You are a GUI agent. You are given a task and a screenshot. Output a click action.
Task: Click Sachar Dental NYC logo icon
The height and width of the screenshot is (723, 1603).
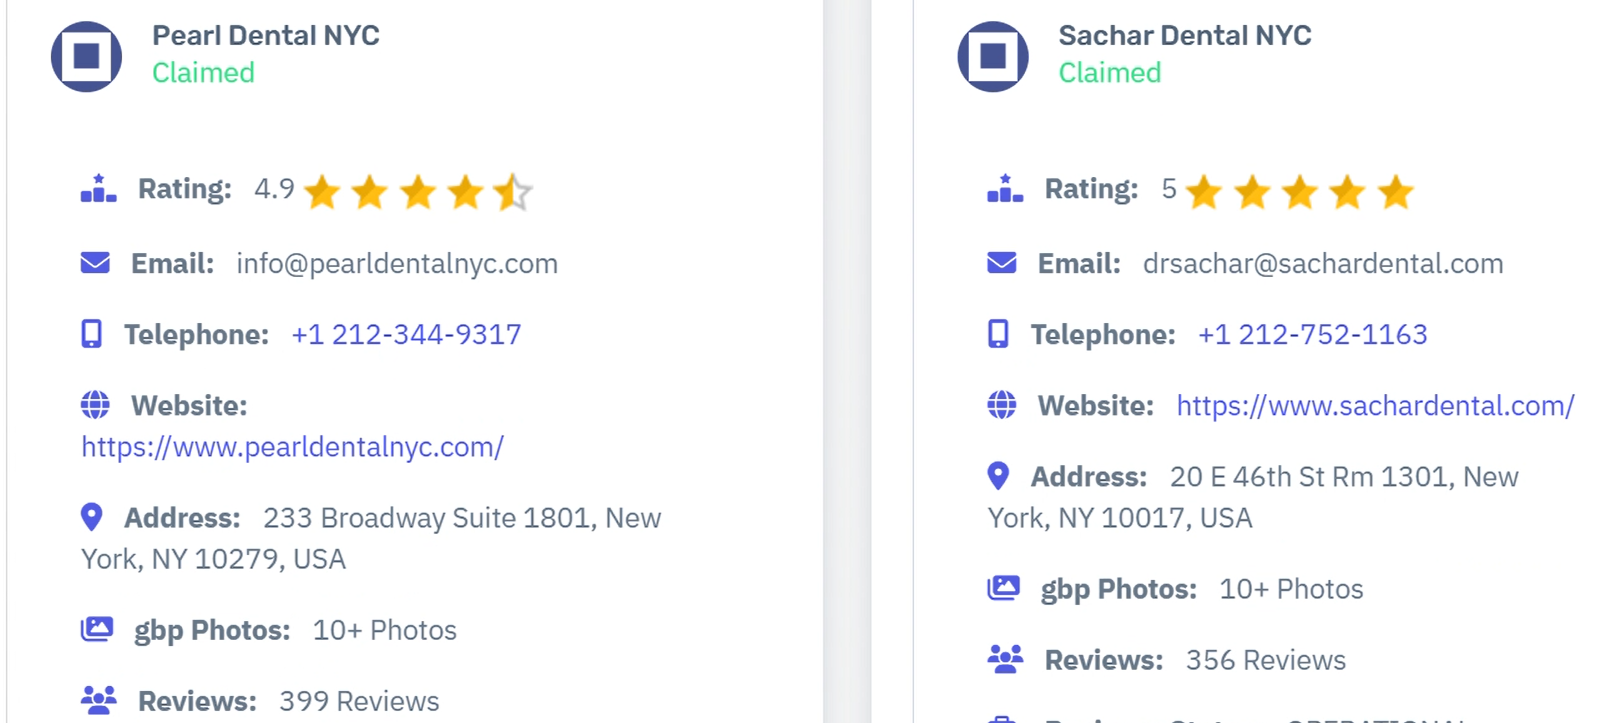[993, 56]
